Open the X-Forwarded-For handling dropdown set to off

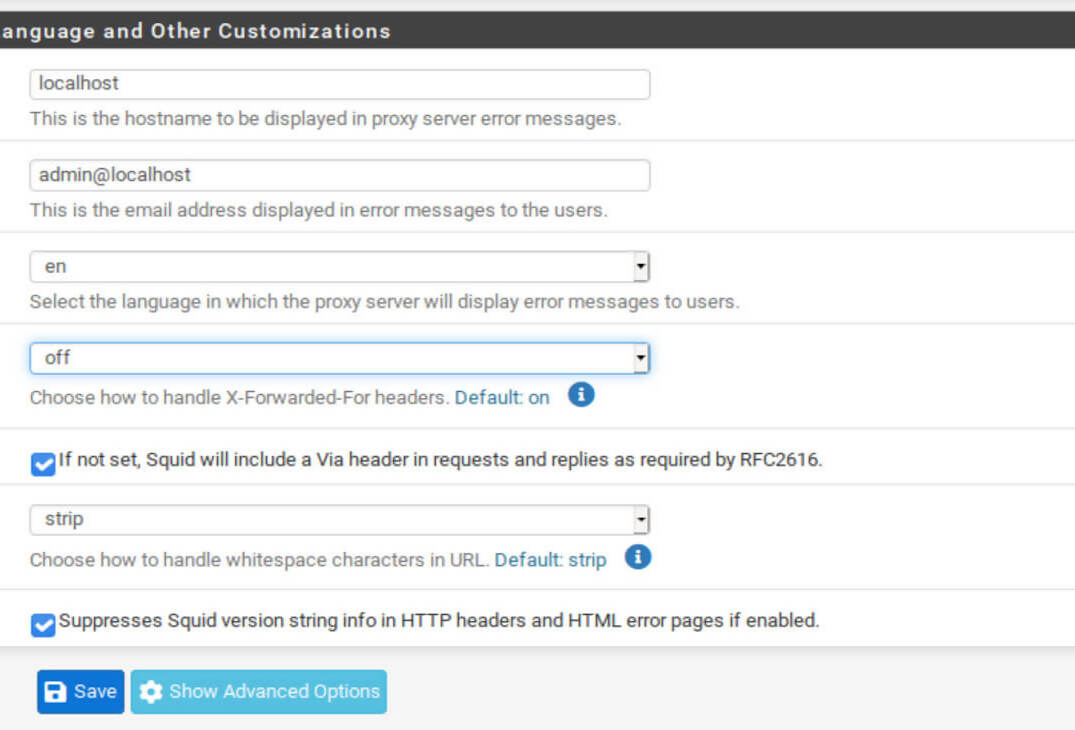(339, 358)
